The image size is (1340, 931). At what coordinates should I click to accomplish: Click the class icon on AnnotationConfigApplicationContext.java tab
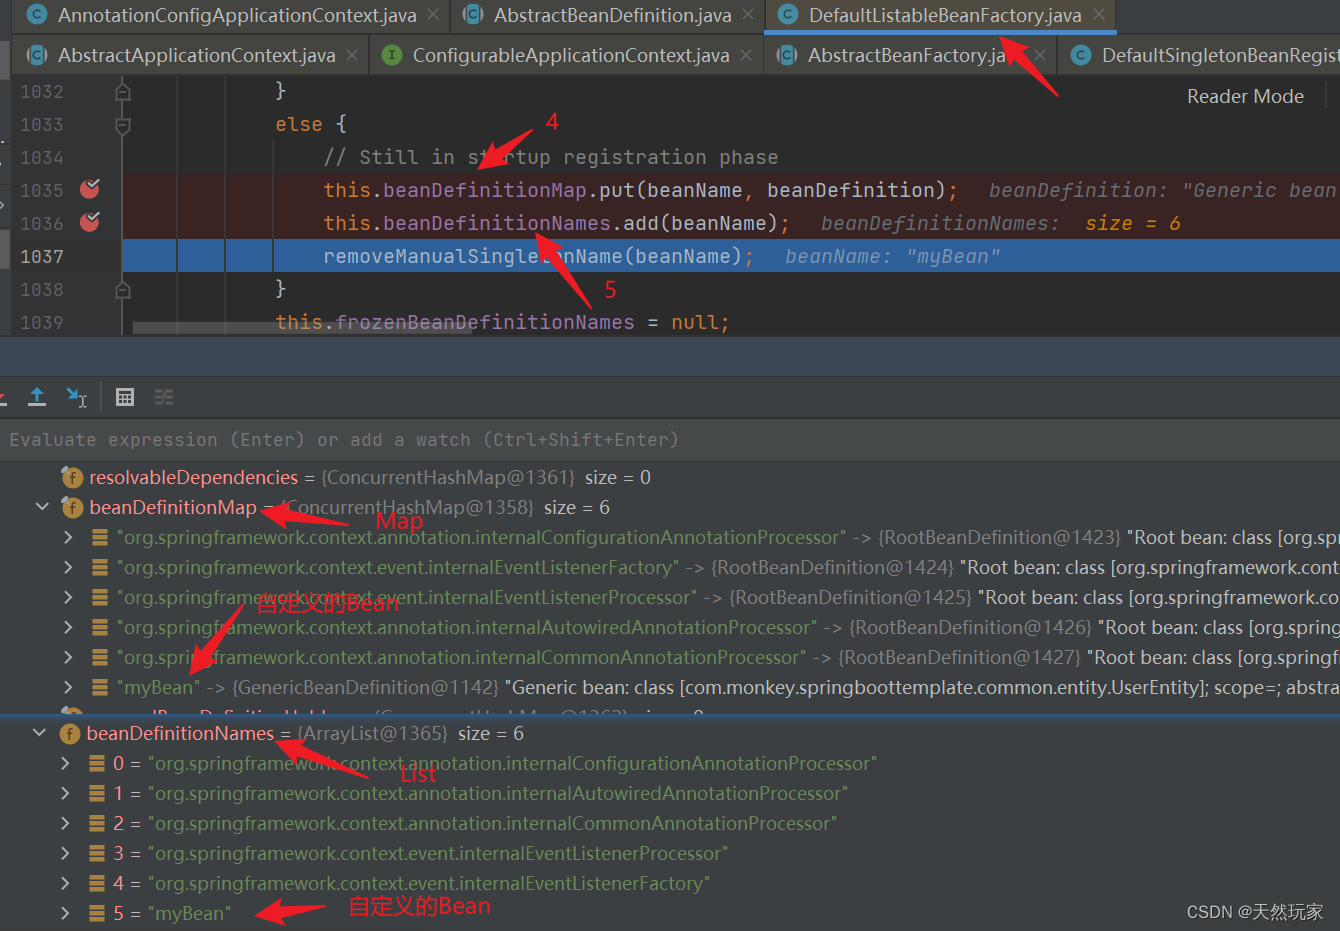pos(37,15)
